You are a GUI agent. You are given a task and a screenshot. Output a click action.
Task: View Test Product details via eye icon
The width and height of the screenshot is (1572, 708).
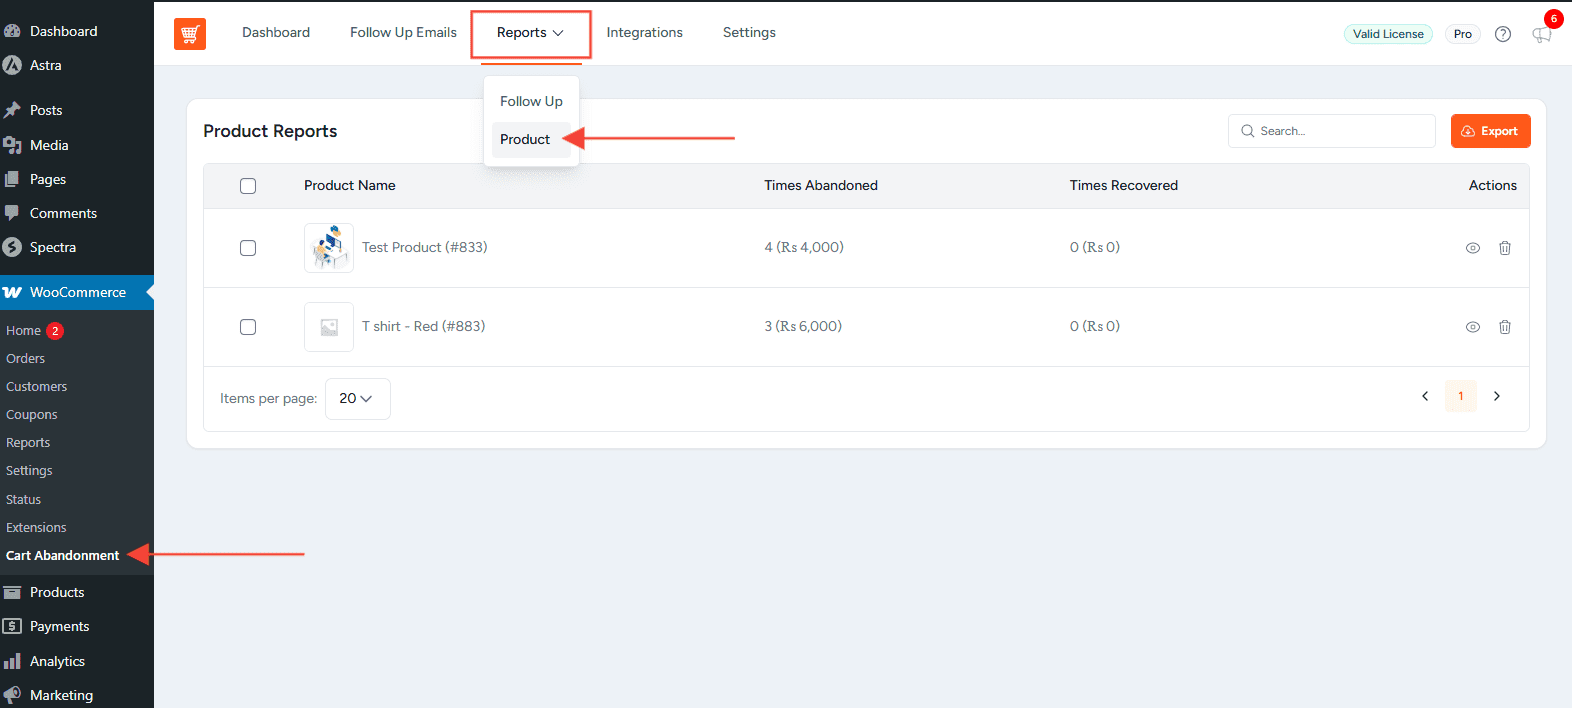point(1472,248)
